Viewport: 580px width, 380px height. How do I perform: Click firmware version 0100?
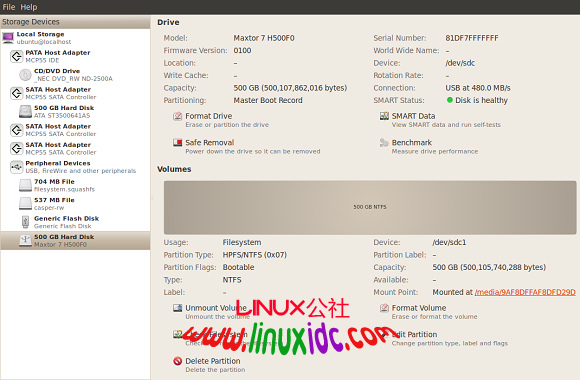tap(242, 50)
